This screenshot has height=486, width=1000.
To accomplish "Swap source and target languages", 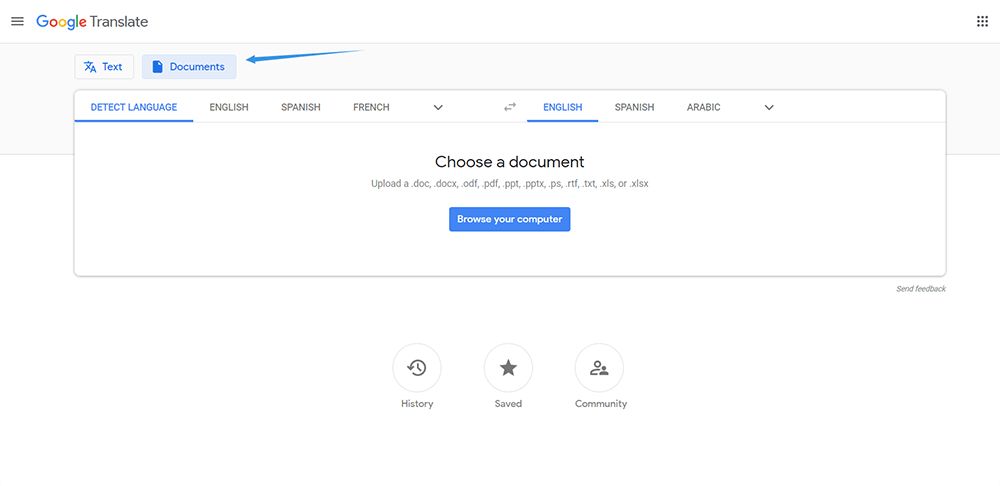I will (510, 107).
